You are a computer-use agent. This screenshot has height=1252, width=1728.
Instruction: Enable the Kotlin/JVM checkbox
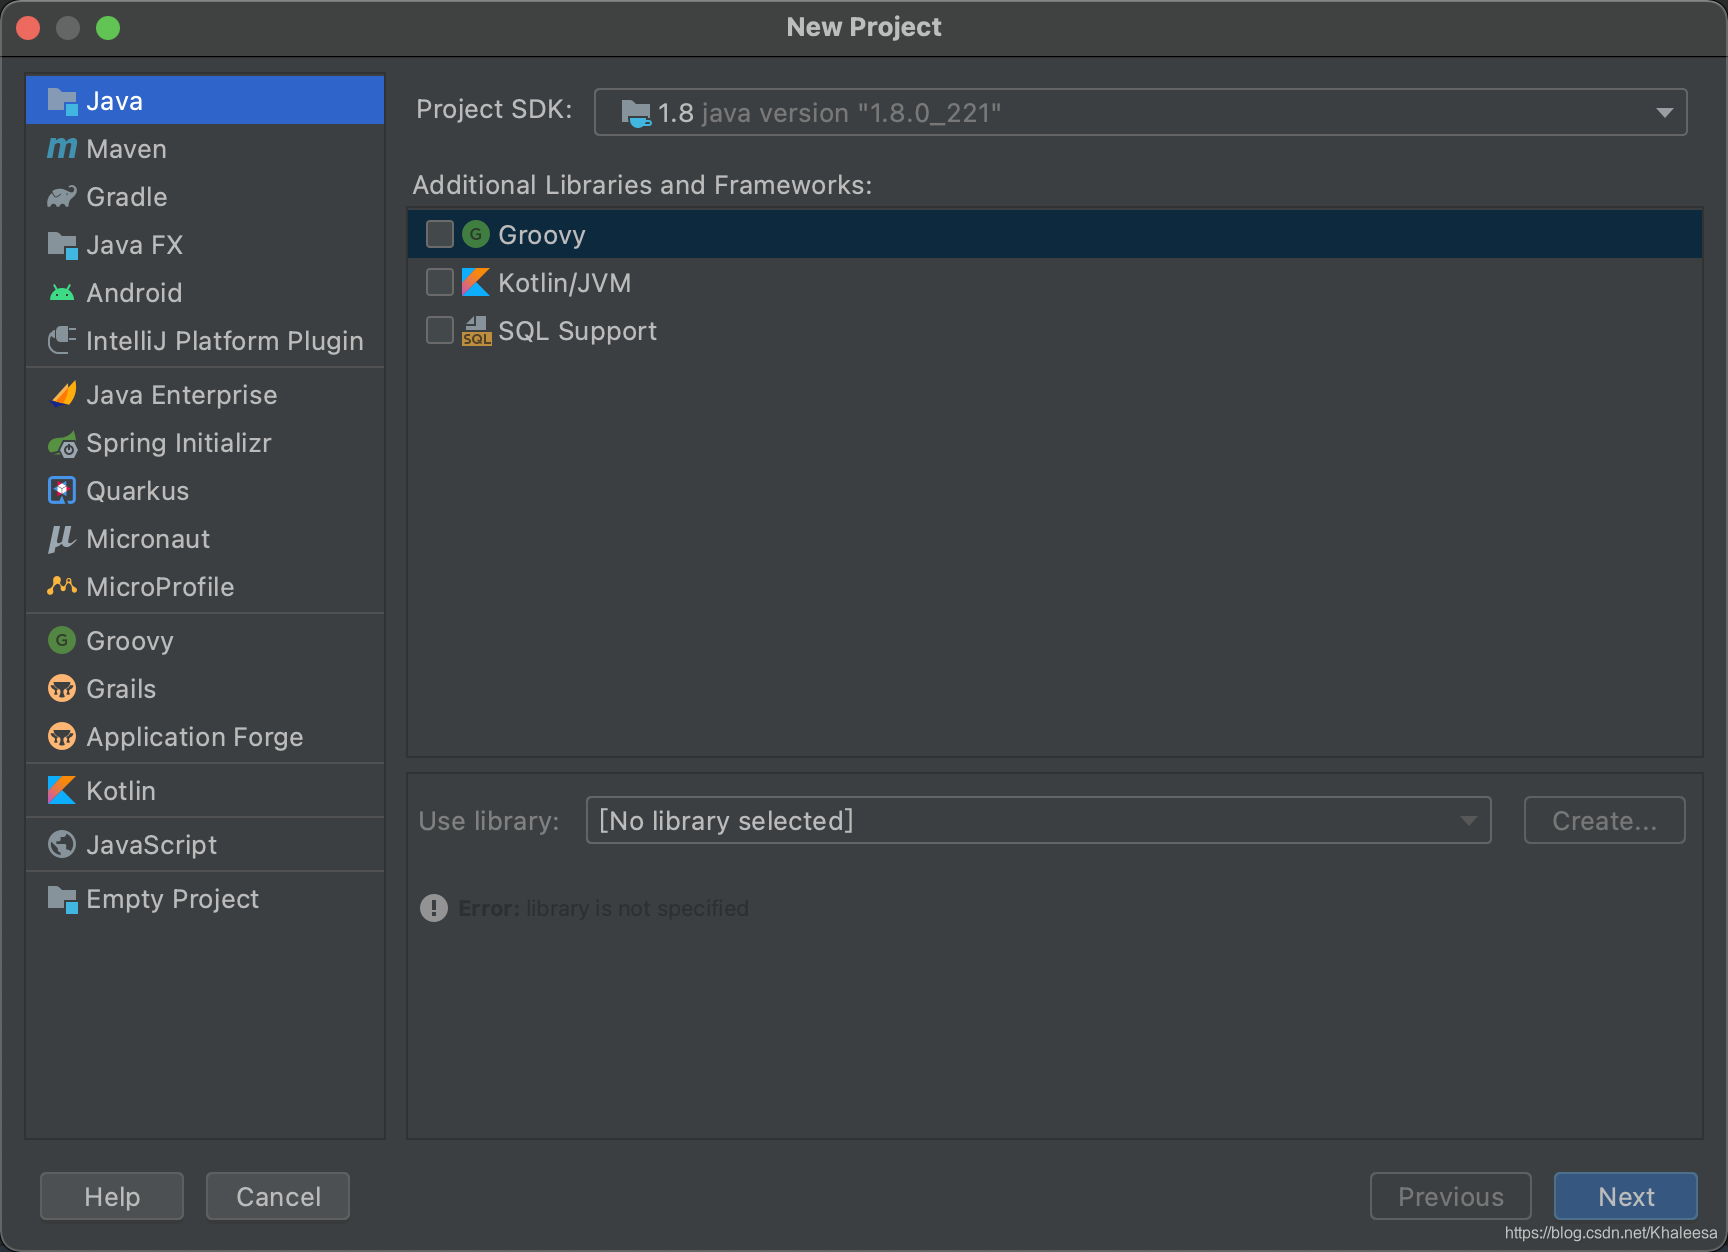click(440, 282)
